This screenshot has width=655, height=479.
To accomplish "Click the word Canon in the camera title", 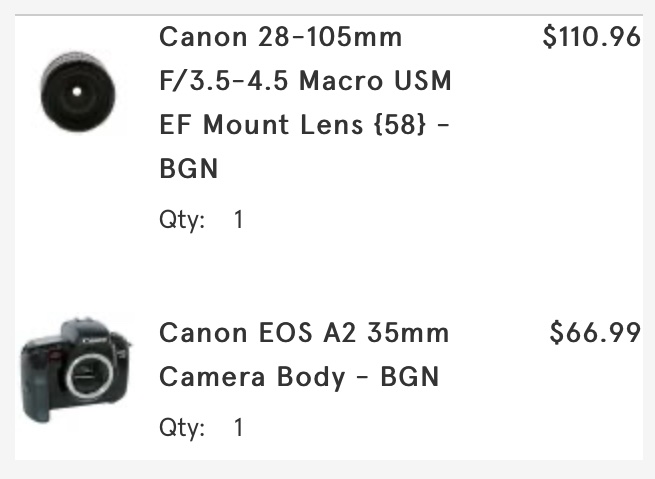I will (x=202, y=333).
